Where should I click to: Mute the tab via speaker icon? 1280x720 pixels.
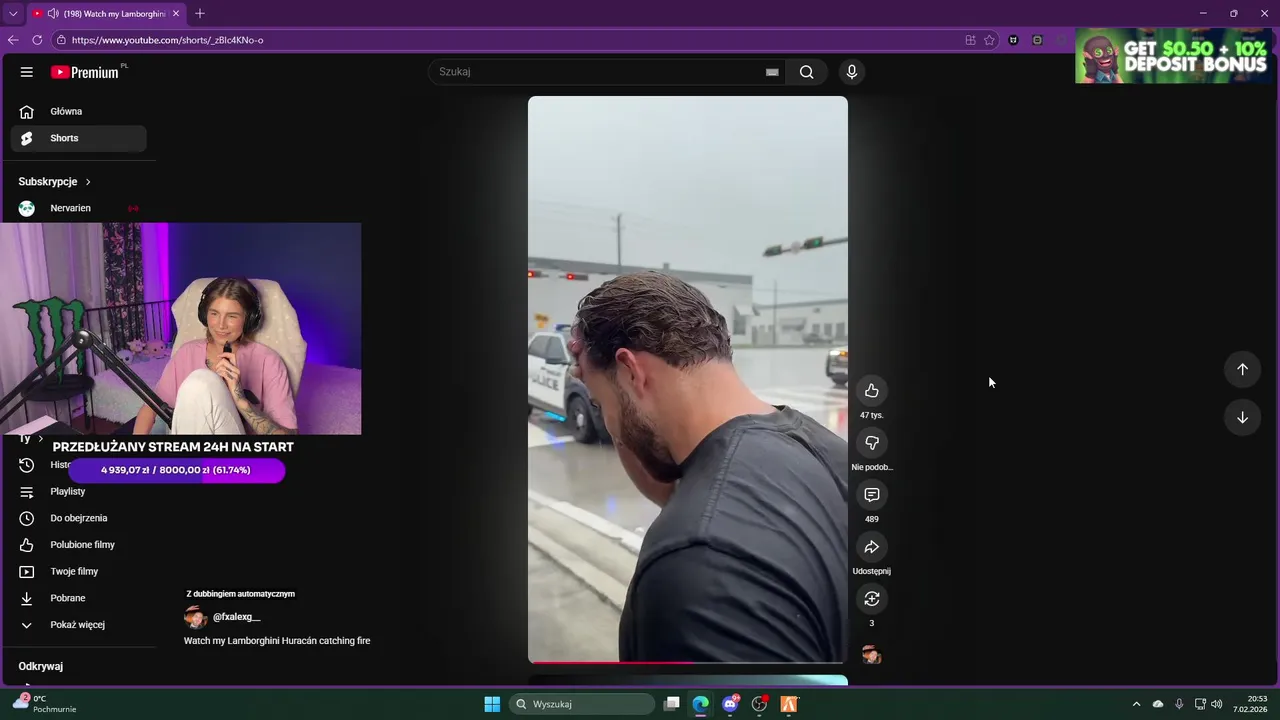tap(53, 14)
